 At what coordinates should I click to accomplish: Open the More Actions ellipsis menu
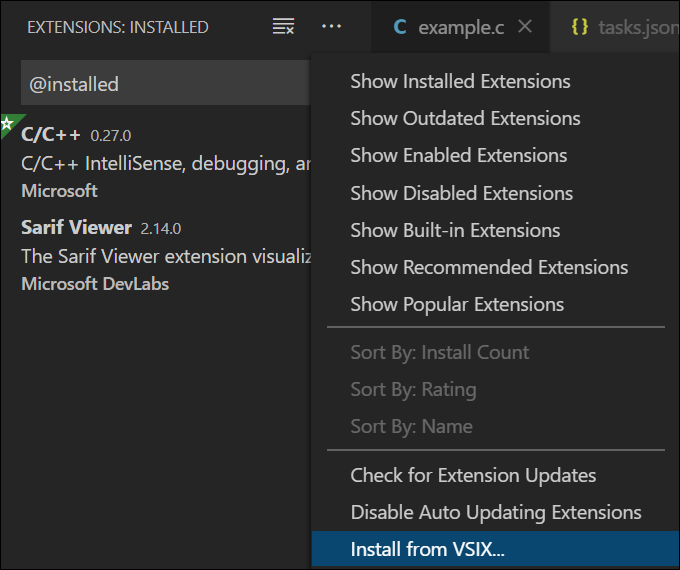(x=332, y=27)
